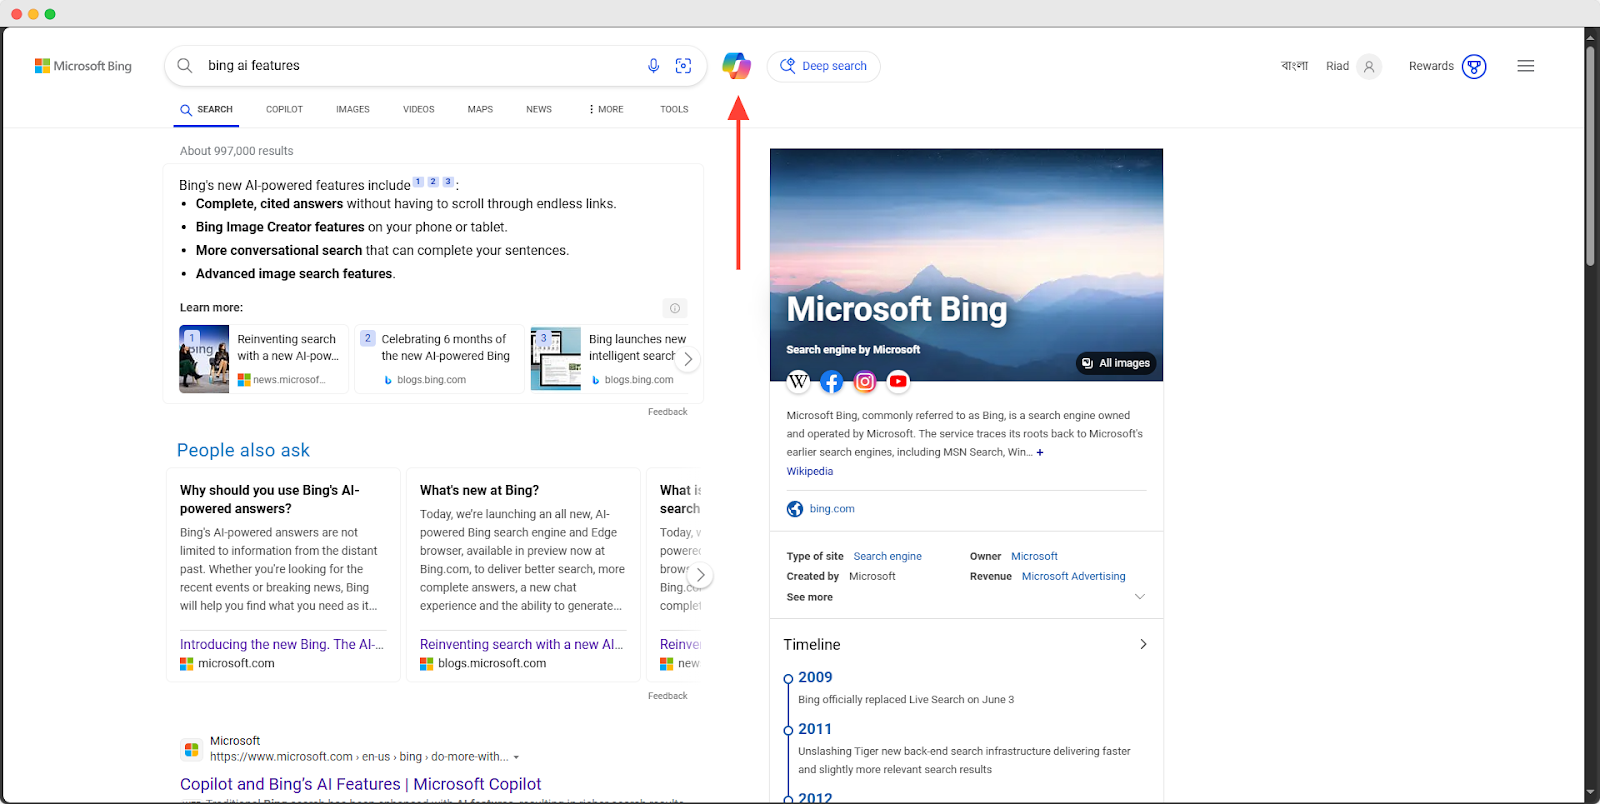Open 'Copilot and Bing's AI Features | Microsoft Copilot'
The width and height of the screenshot is (1600, 804).
click(360, 784)
